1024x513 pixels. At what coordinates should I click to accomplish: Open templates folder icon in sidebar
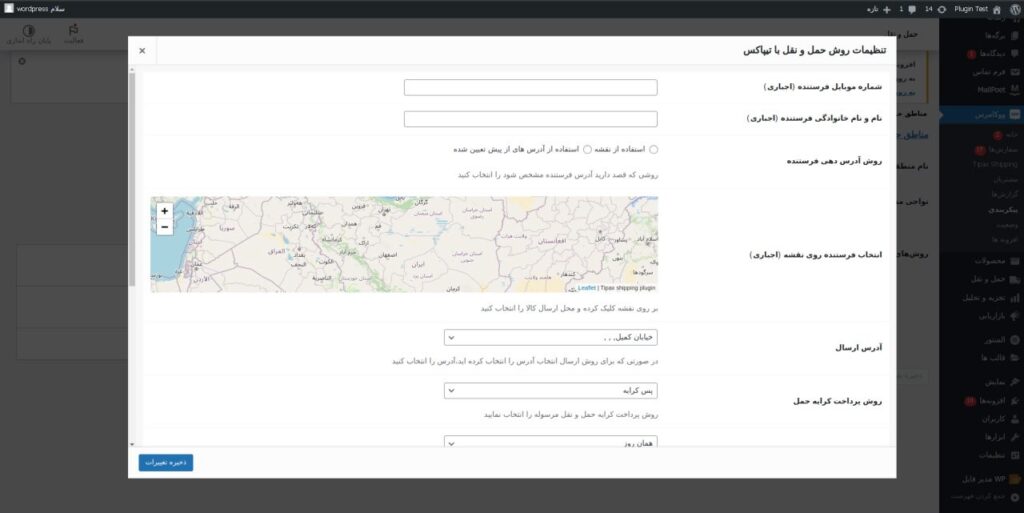[1014, 358]
